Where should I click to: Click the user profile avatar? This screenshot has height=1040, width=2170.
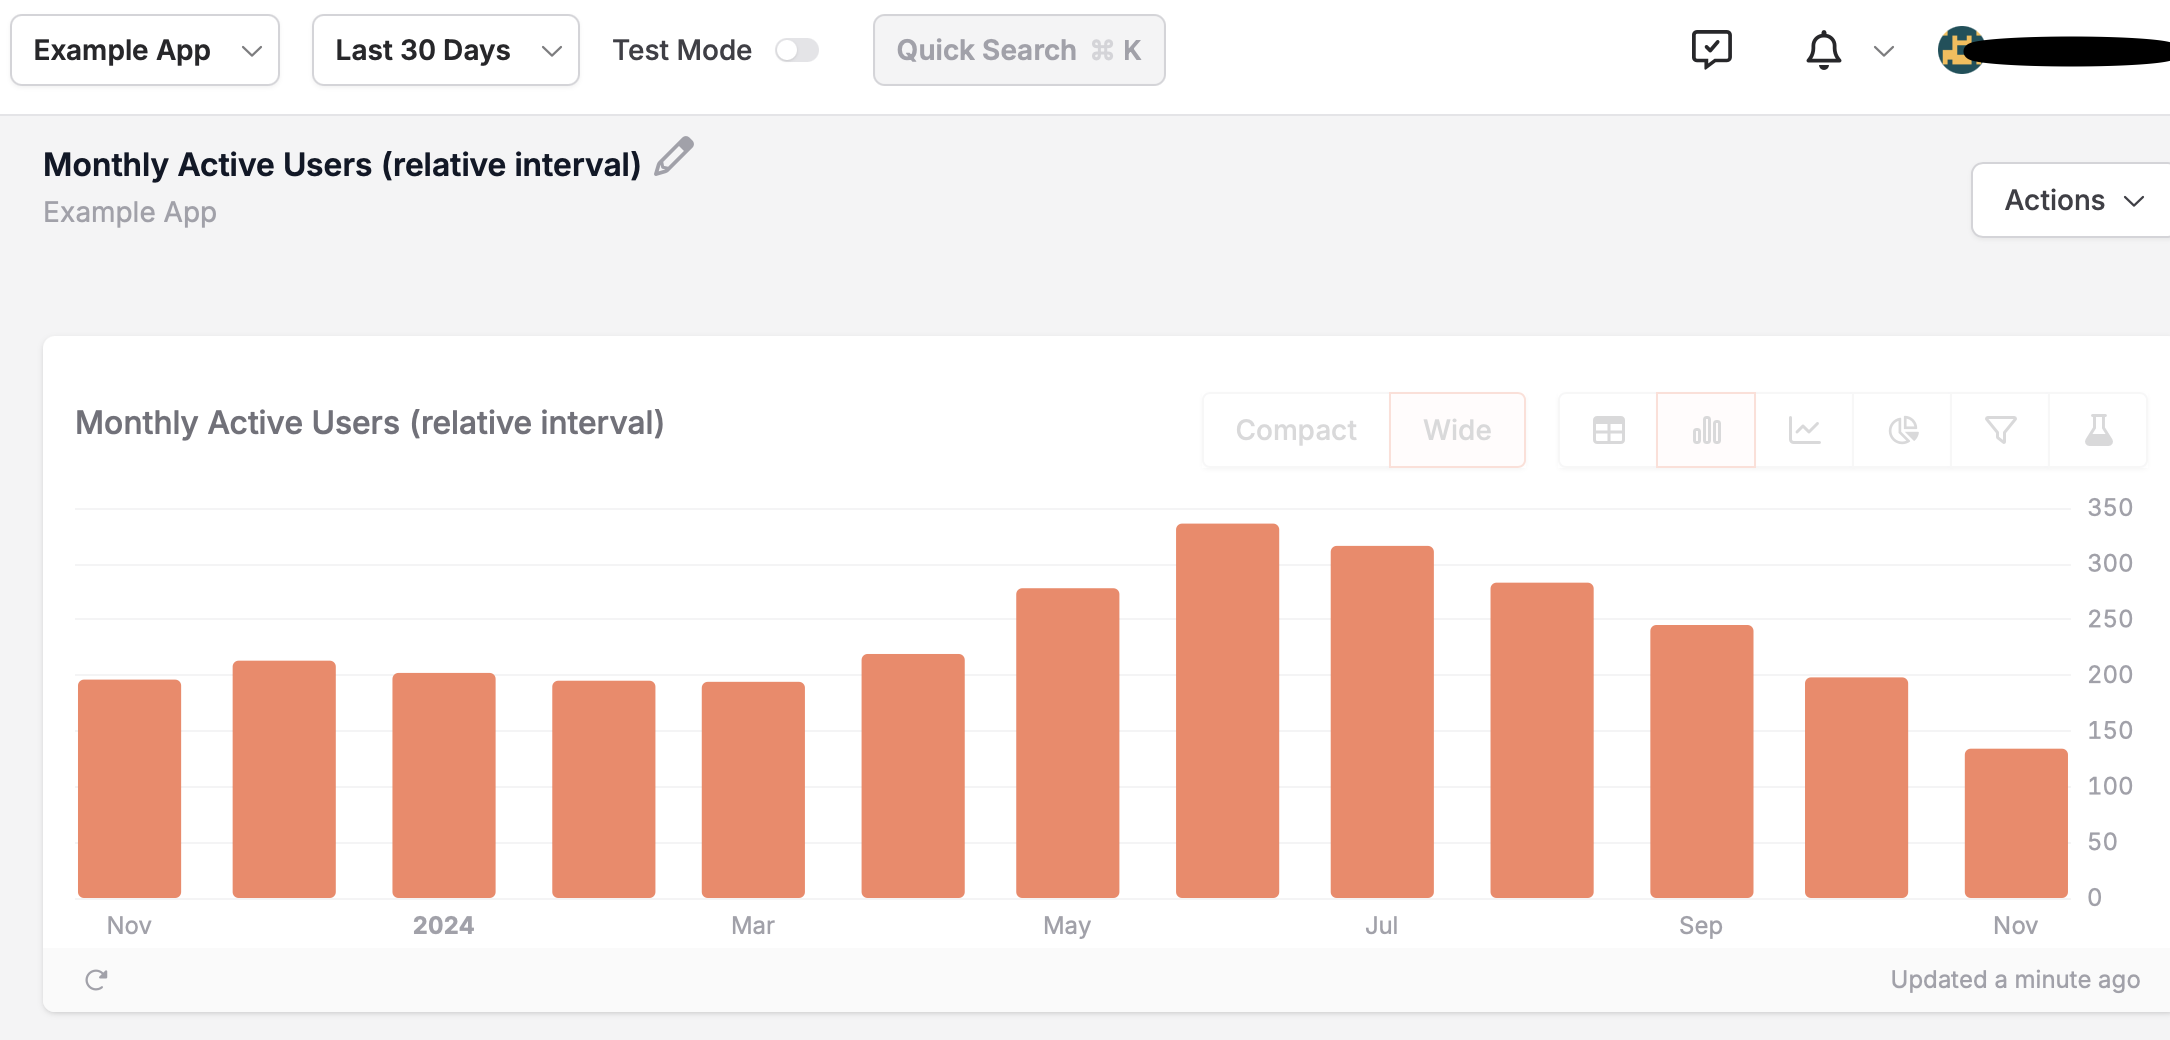coord(1961,50)
